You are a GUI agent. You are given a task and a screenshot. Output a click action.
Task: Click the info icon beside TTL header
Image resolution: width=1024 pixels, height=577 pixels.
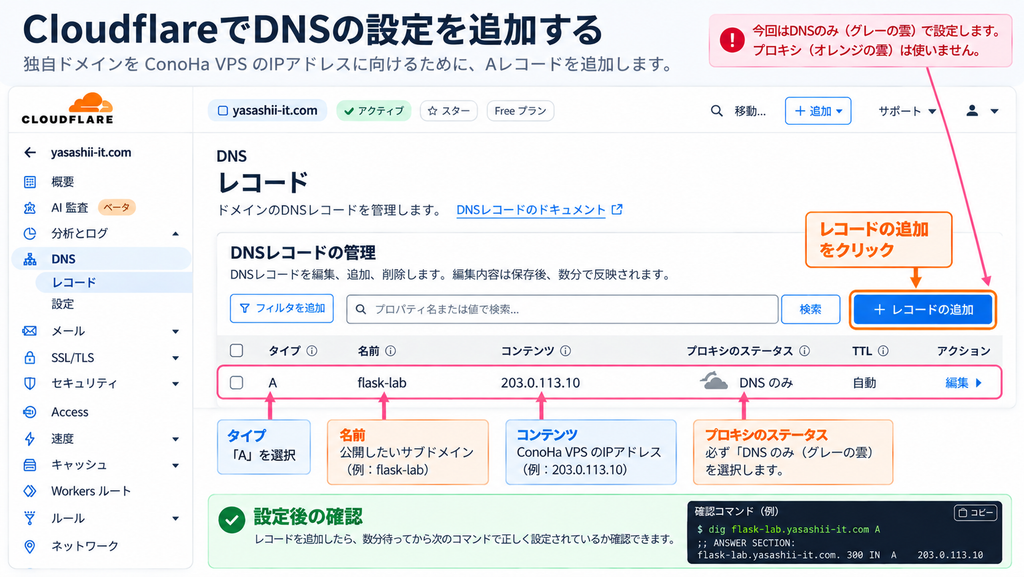point(883,351)
